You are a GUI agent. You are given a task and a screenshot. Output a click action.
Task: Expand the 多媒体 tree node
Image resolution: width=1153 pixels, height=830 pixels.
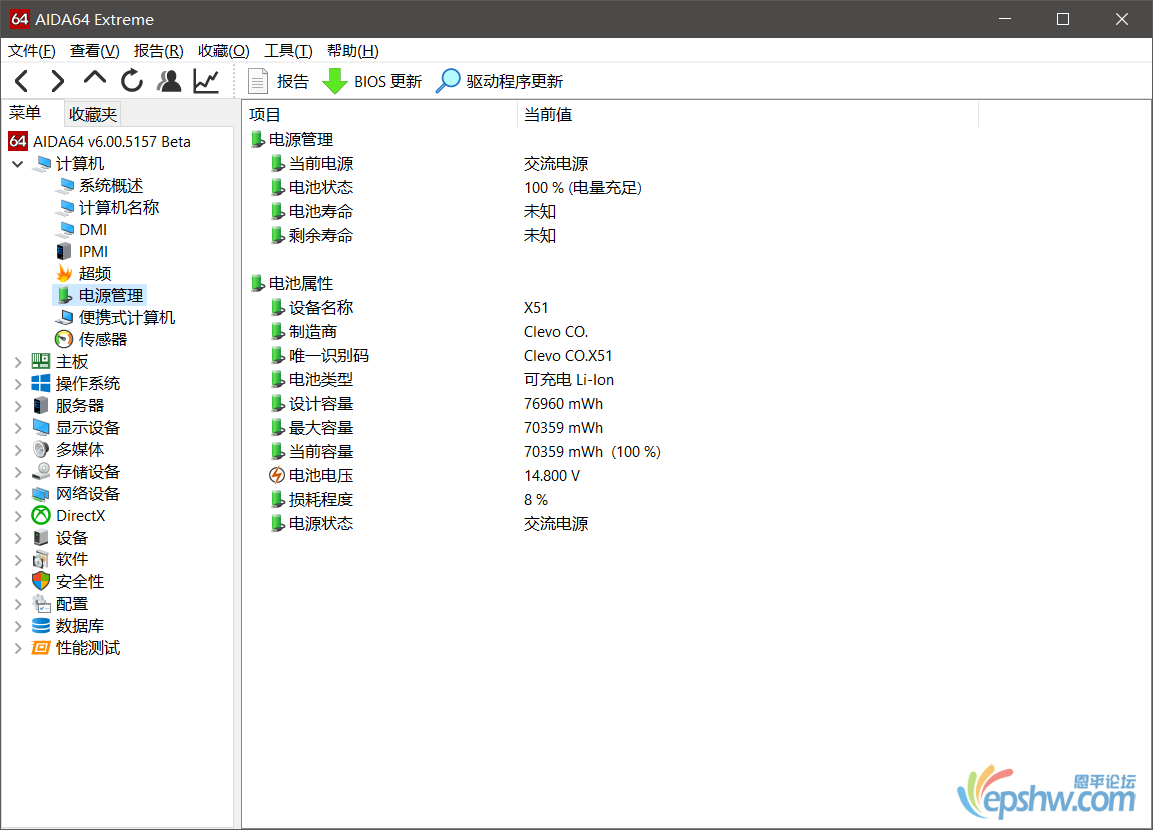tap(18, 450)
